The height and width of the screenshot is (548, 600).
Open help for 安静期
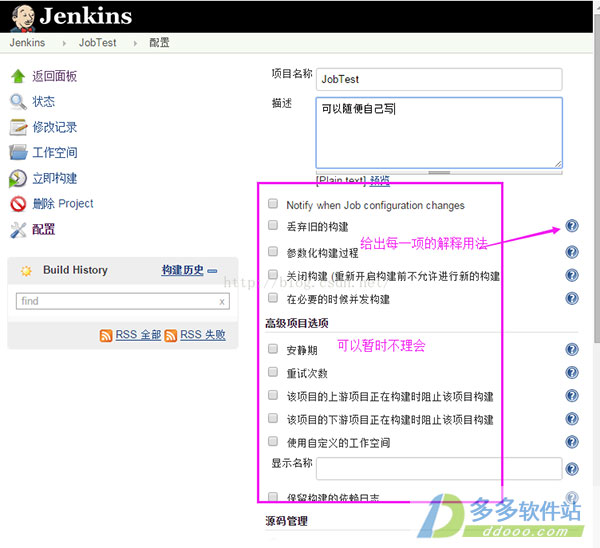click(x=572, y=349)
